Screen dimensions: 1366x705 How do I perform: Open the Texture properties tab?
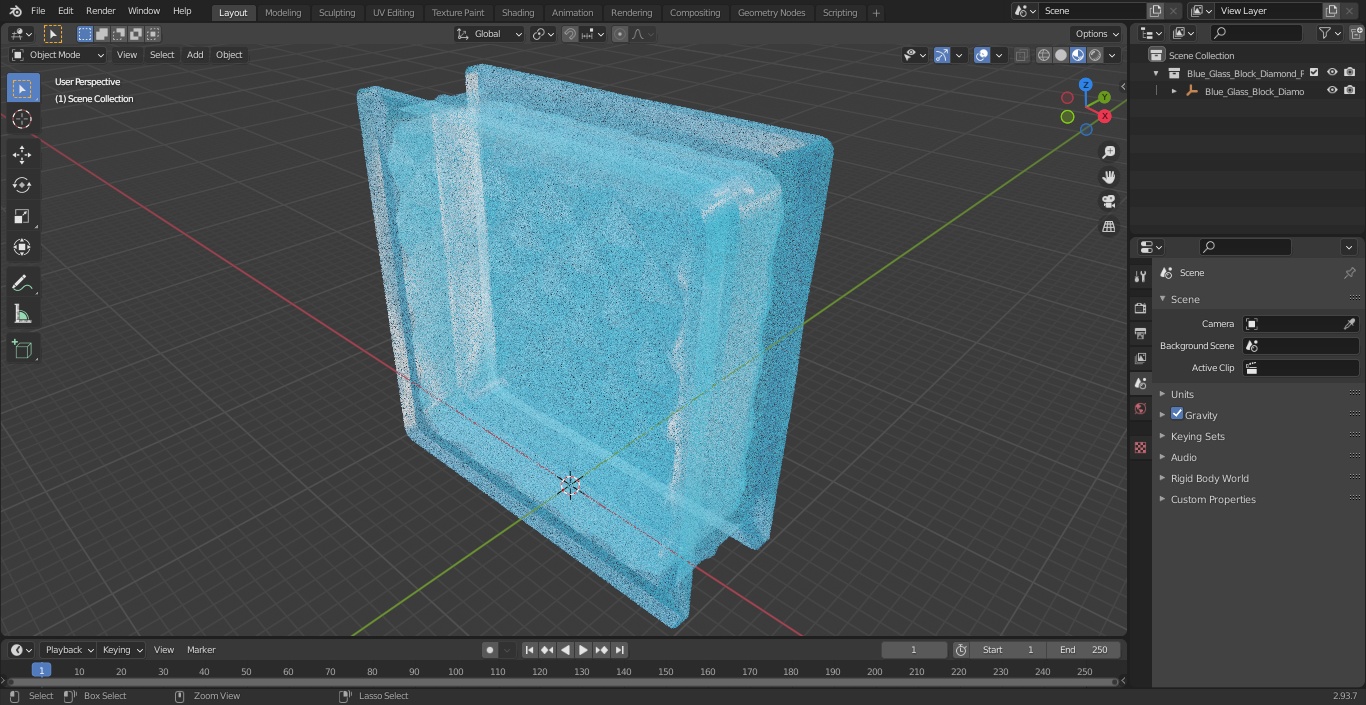(x=1140, y=448)
